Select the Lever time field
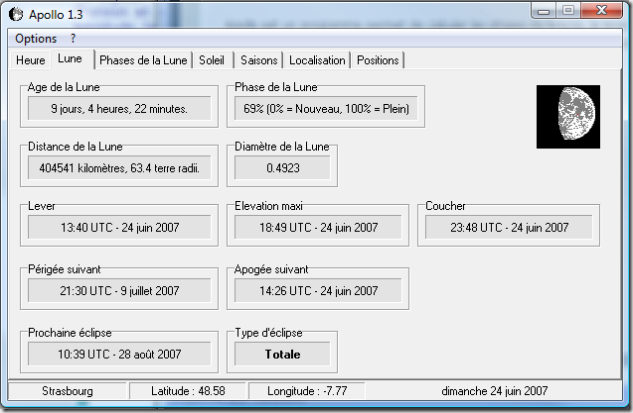The image size is (633, 413). (x=119, y=228)
